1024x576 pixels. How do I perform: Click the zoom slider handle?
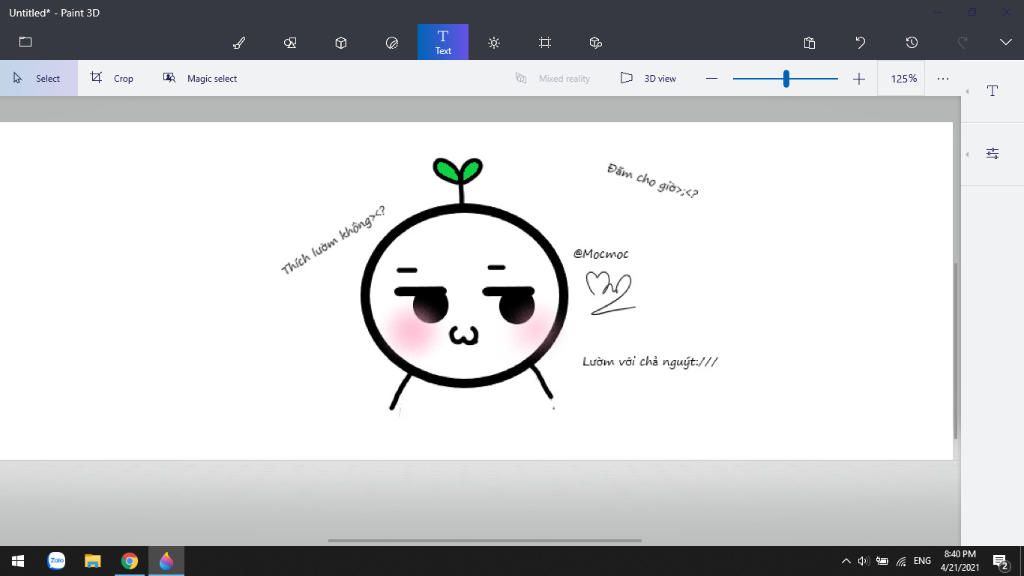tap(786, 78)
